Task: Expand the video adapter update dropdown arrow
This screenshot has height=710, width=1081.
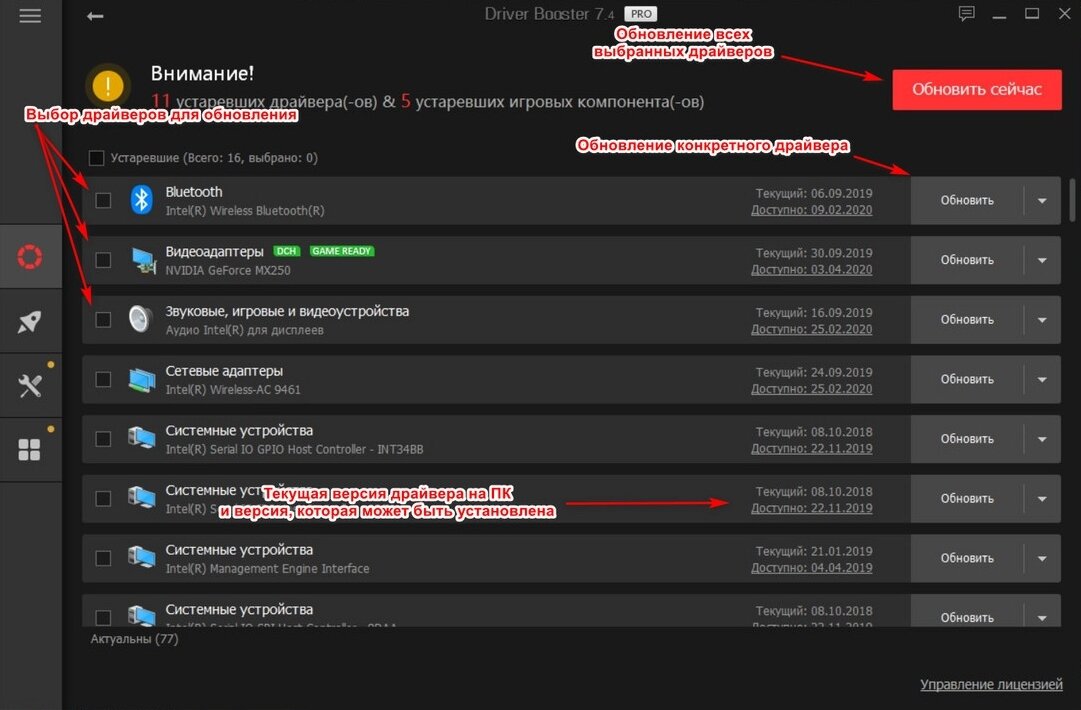Action: click(x=1042, y=260)
